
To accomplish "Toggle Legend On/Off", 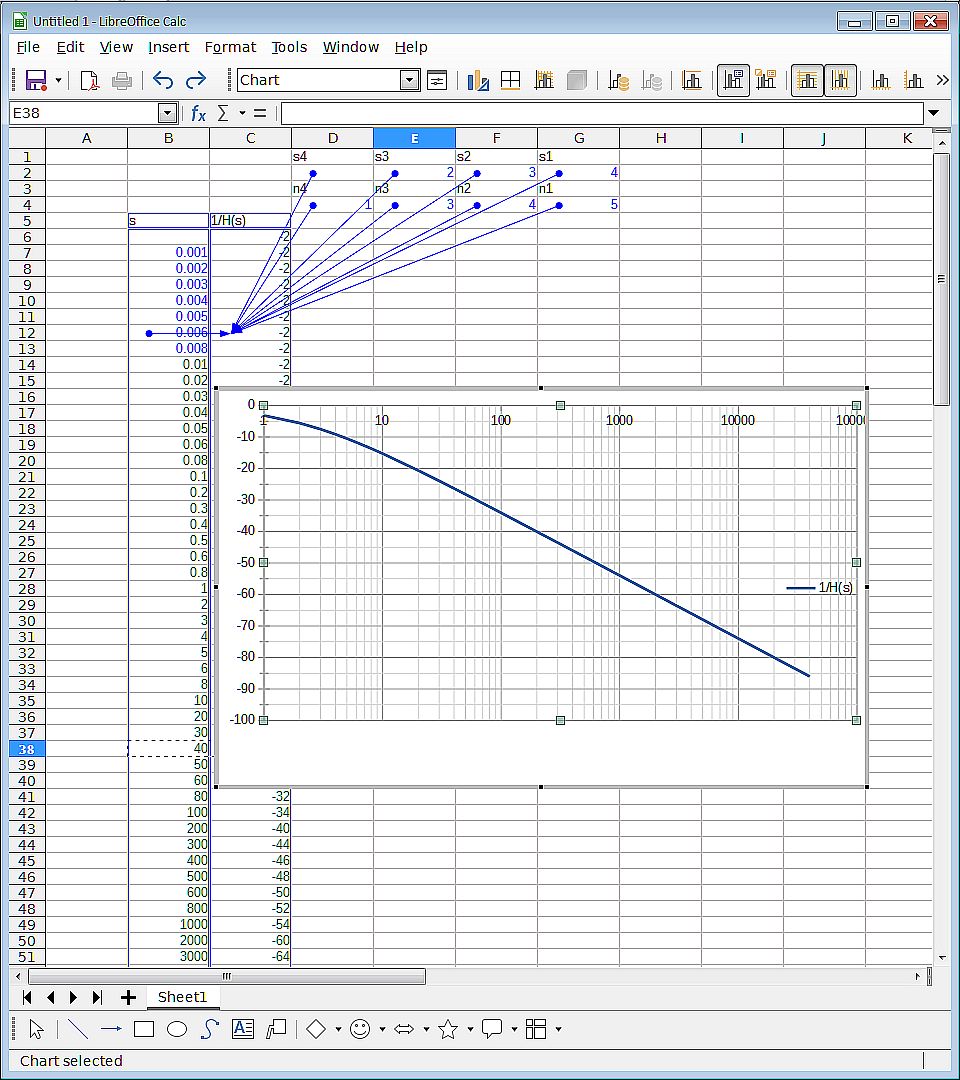I will (x=733, y=81).
